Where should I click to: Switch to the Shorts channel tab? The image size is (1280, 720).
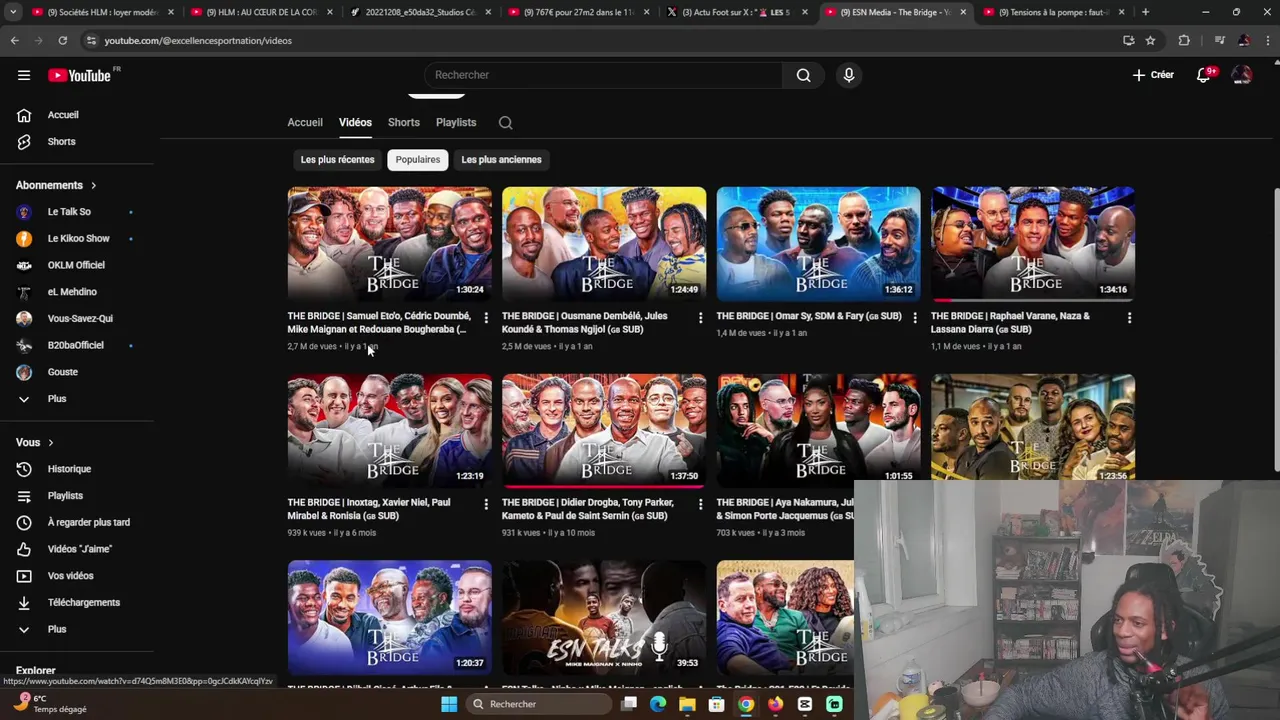click(x=404, y=122)
